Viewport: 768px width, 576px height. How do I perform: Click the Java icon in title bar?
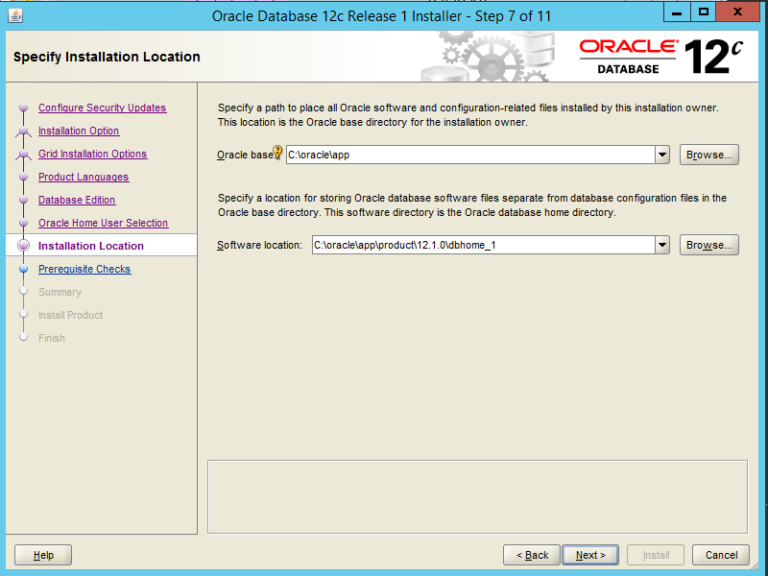[16, 16]
